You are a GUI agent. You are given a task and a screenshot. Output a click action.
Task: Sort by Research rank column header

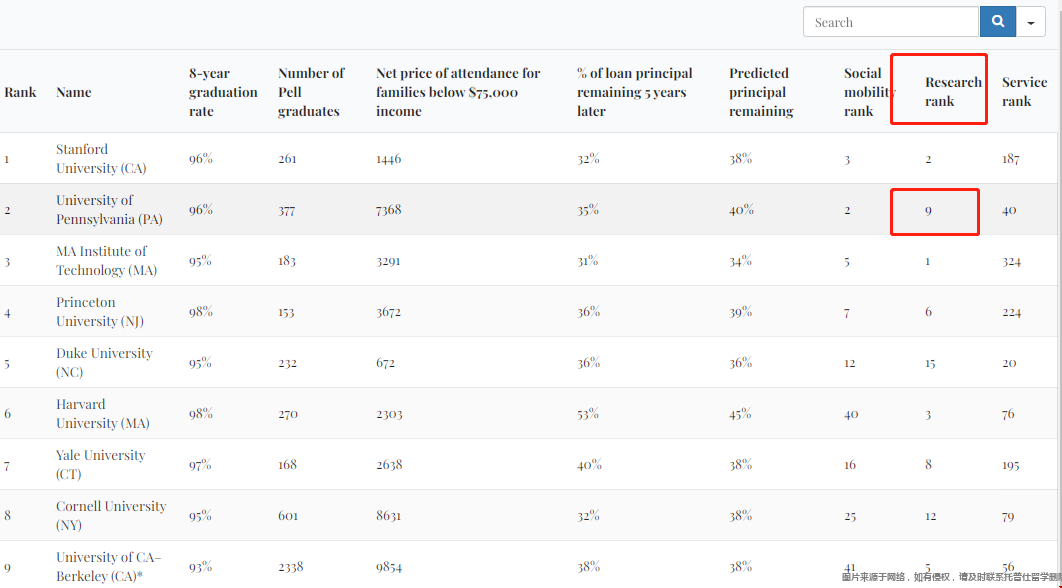[952, 92]
